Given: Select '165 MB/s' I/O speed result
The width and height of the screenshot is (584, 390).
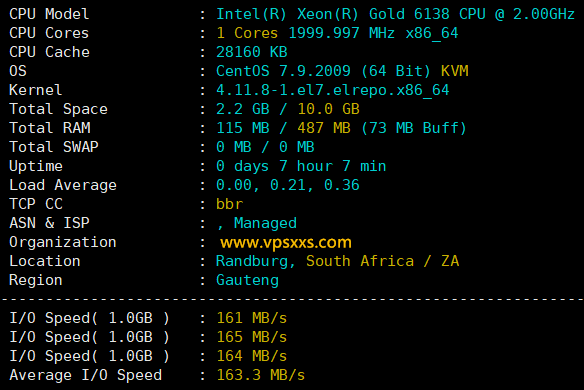Looking at the screenshot, I should 252,337.
